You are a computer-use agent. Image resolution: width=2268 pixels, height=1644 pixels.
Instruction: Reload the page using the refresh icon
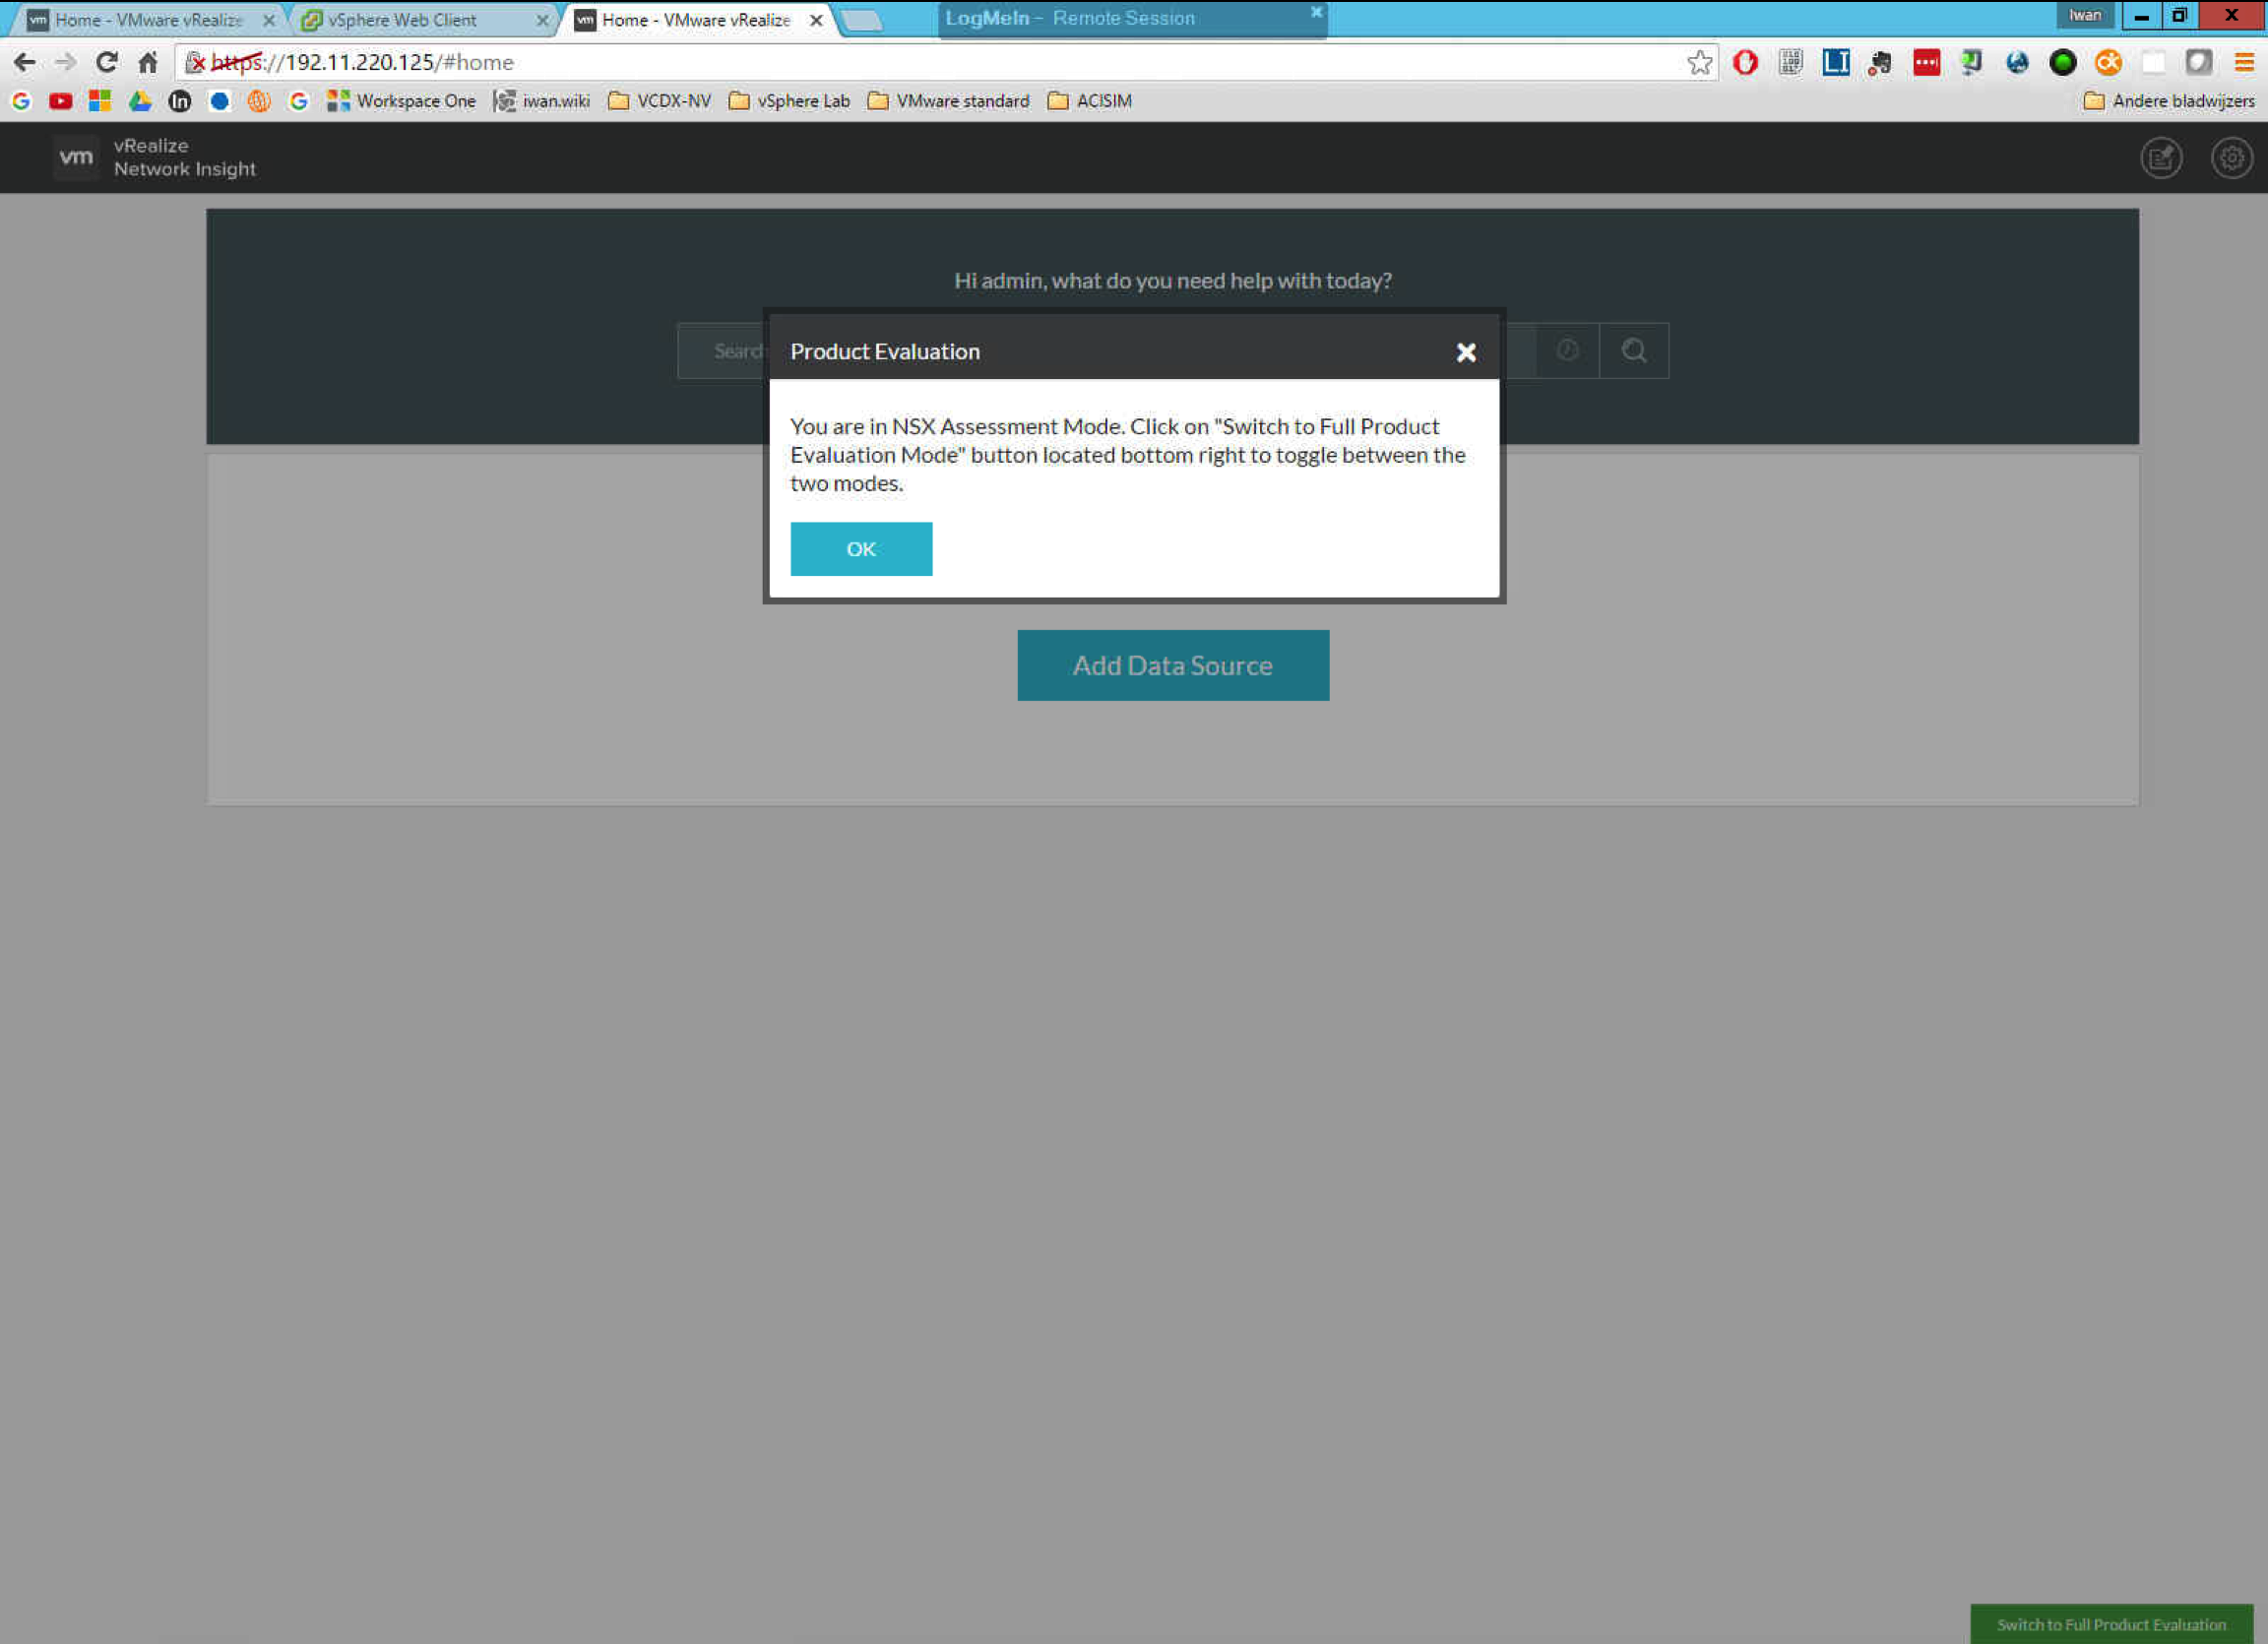point(106,63)
